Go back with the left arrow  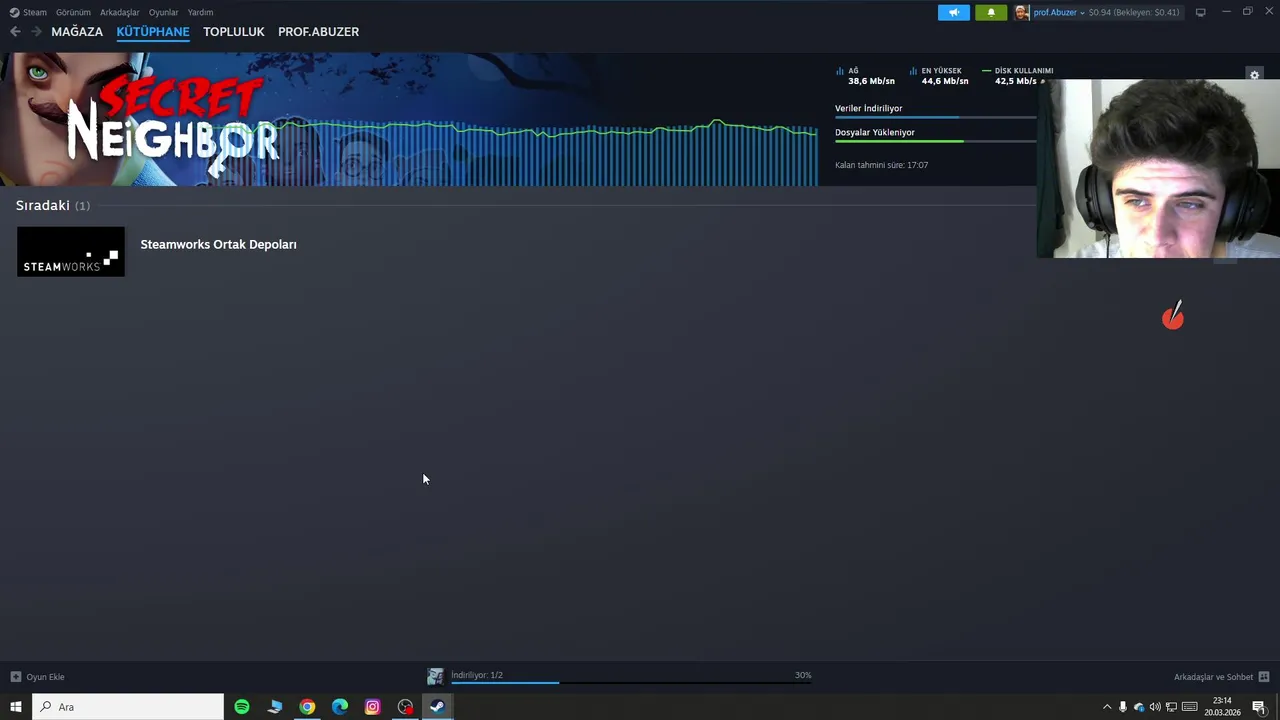pos(15,32)
